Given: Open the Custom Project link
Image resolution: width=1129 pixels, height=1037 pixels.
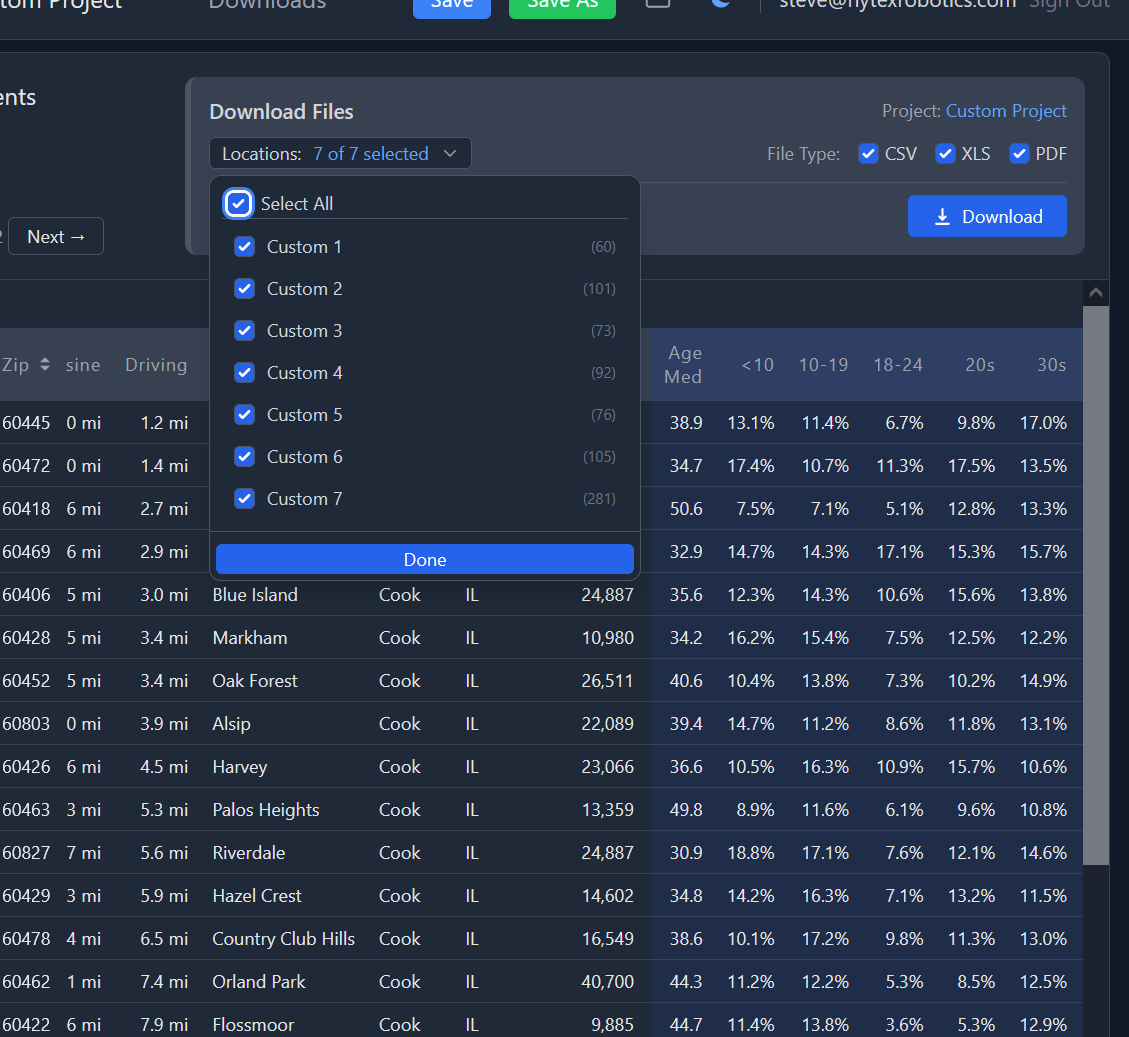Looking at the screenshot, I should [x=1006, y=111].
